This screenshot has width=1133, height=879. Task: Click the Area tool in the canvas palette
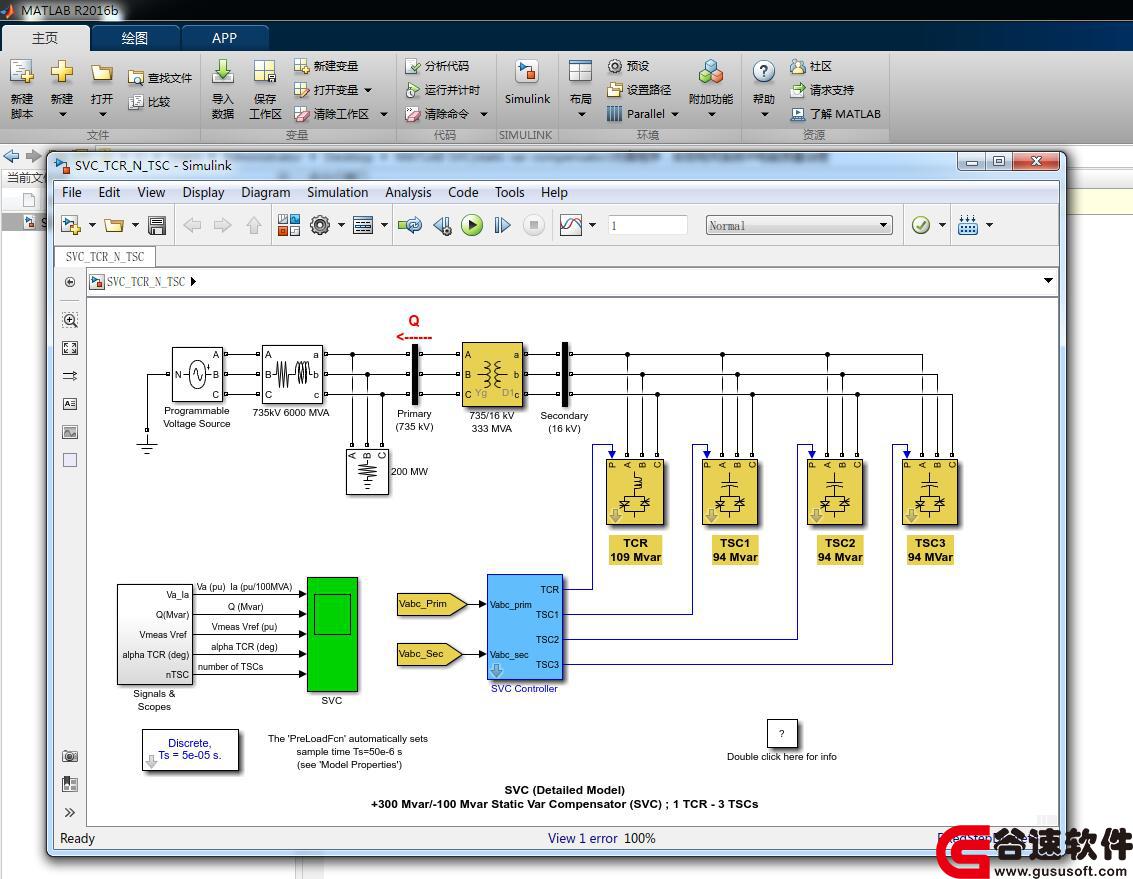click(x=70, y=460)
